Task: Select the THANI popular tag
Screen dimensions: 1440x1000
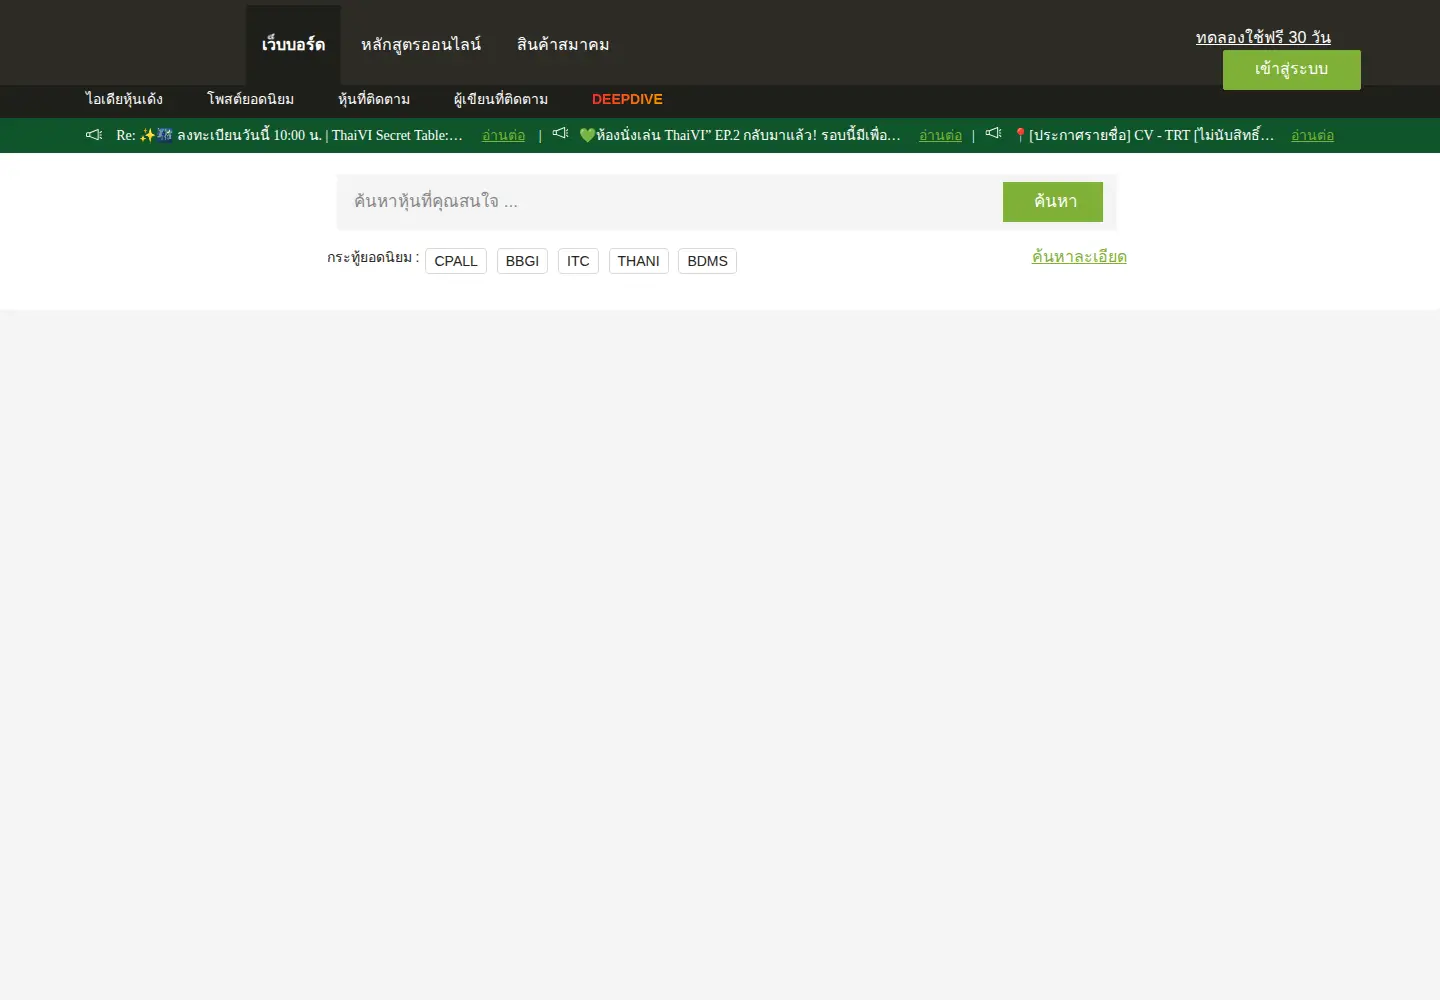Action: click(638, 261)
